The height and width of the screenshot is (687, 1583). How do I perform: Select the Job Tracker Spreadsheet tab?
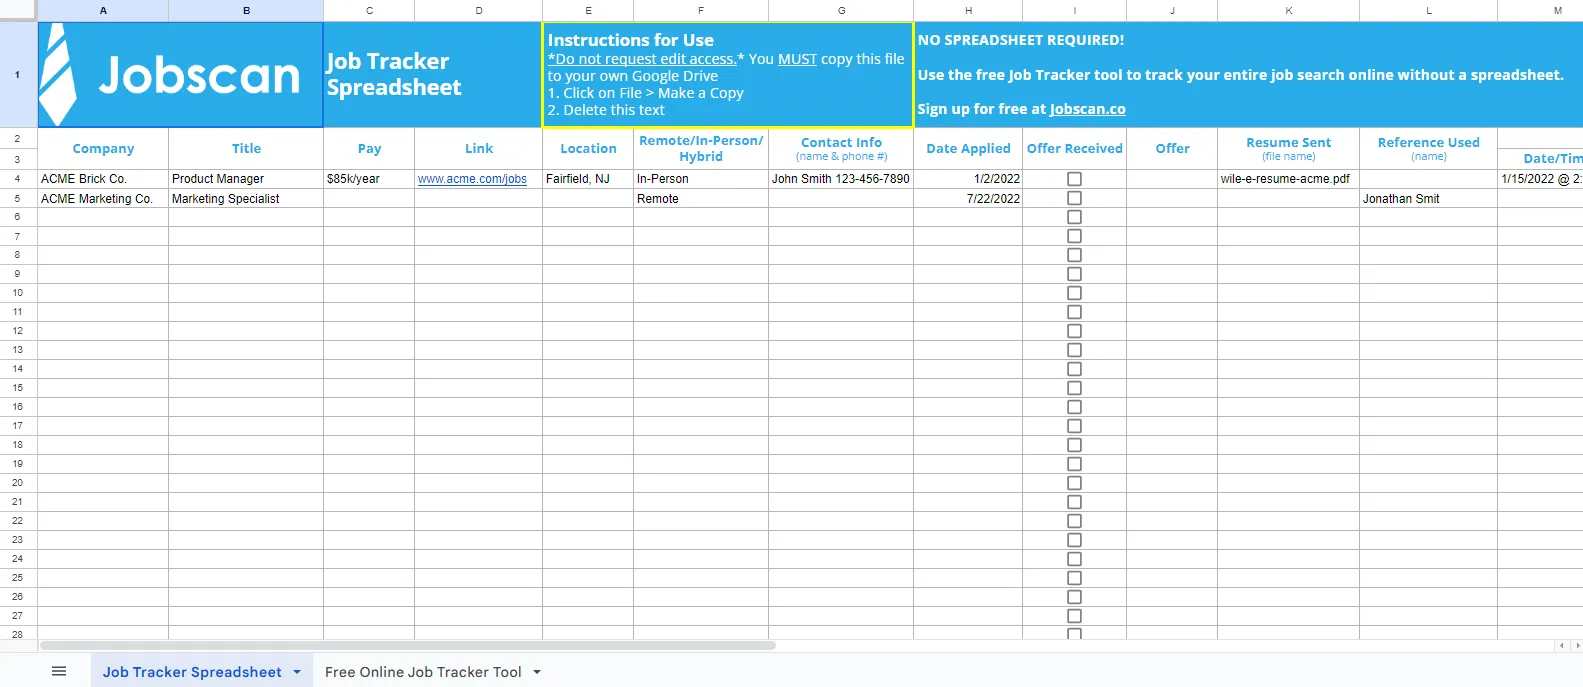click(192, 672)
